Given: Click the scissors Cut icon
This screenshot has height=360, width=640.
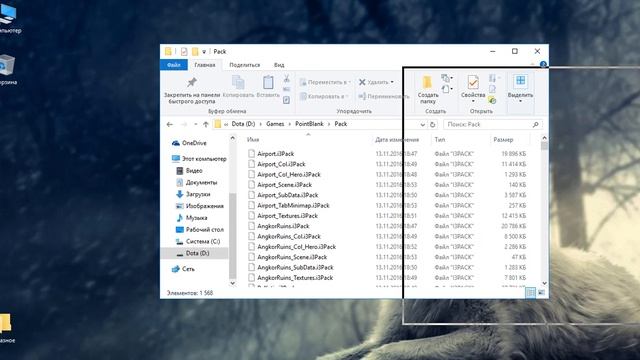Looking at the screenshot, I should [287, 78].
